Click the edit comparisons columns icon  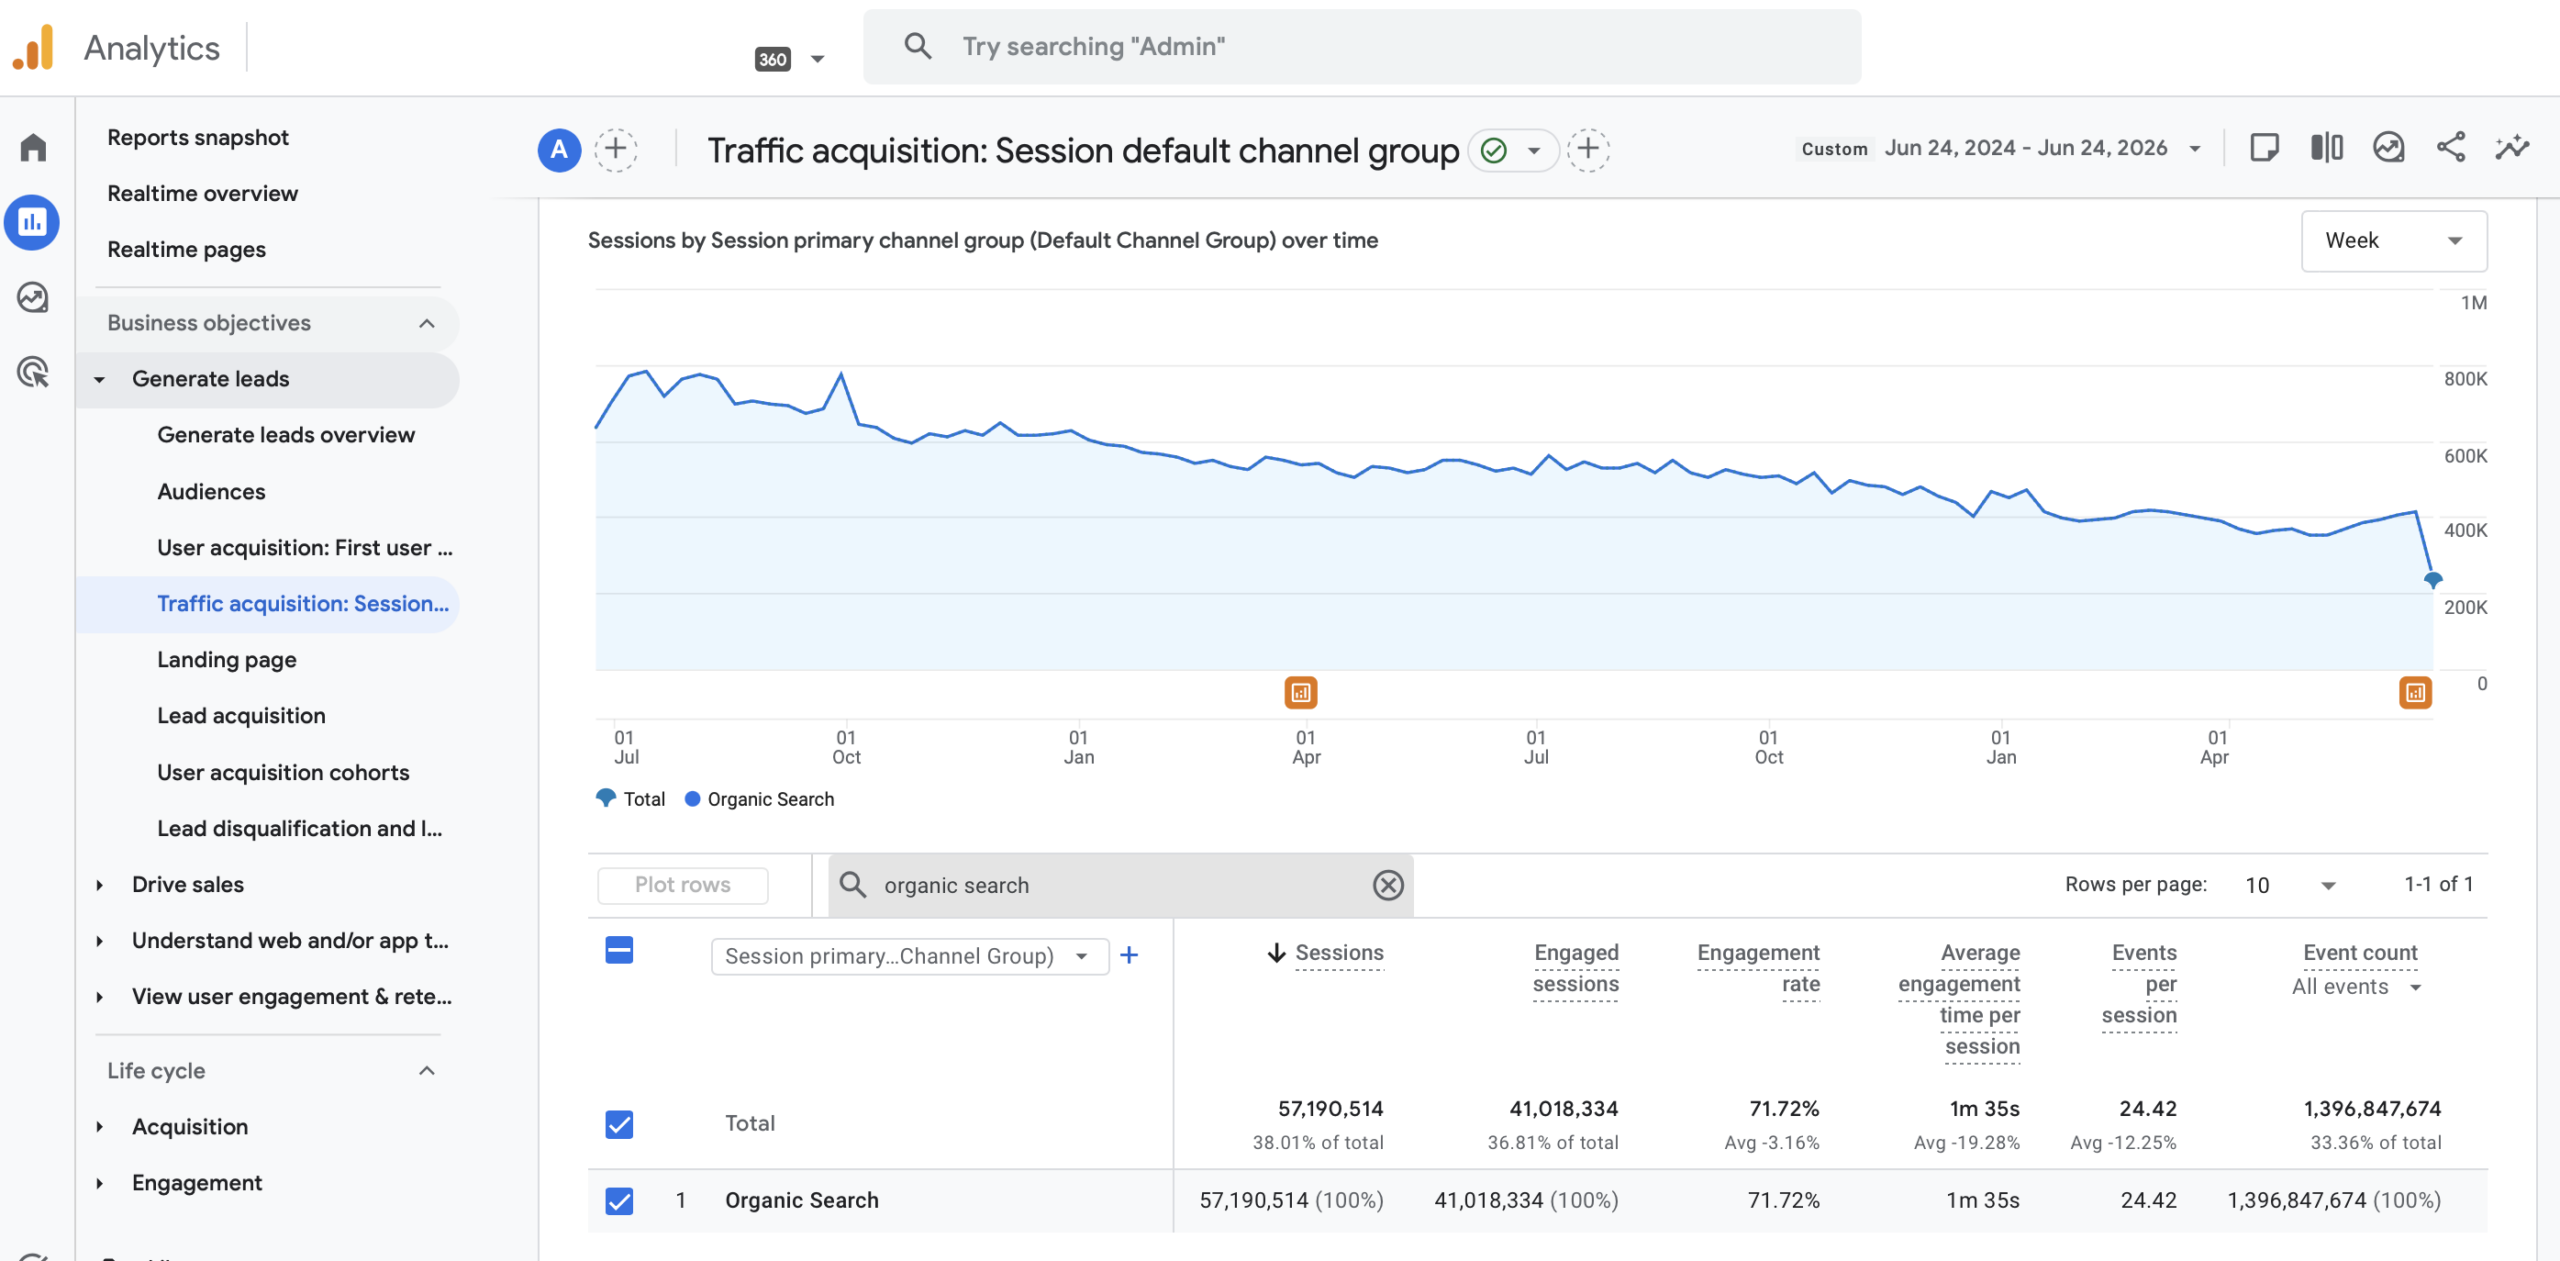[2326, 148]
